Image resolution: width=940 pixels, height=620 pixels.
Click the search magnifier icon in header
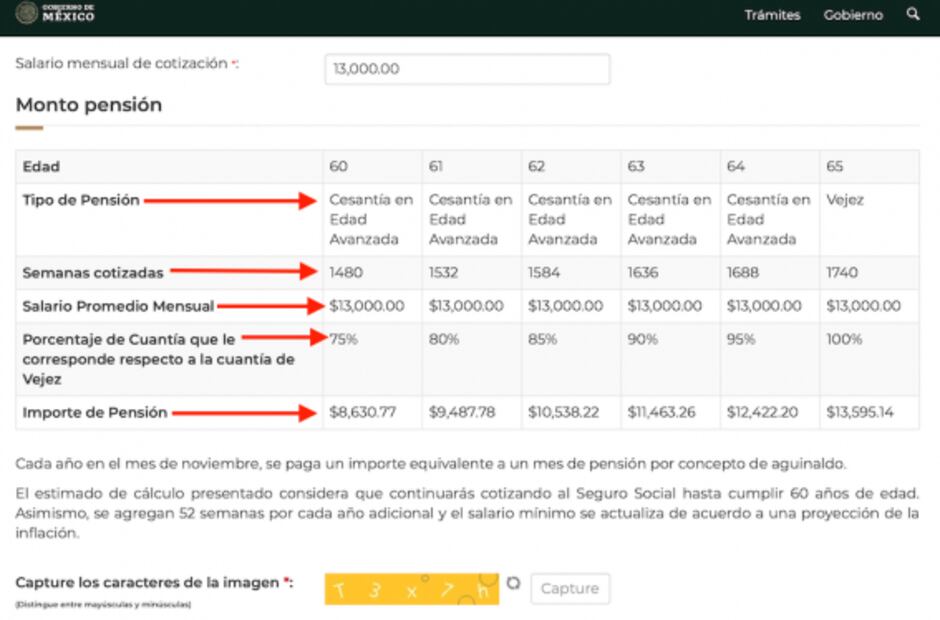click(x=912, y=14)
